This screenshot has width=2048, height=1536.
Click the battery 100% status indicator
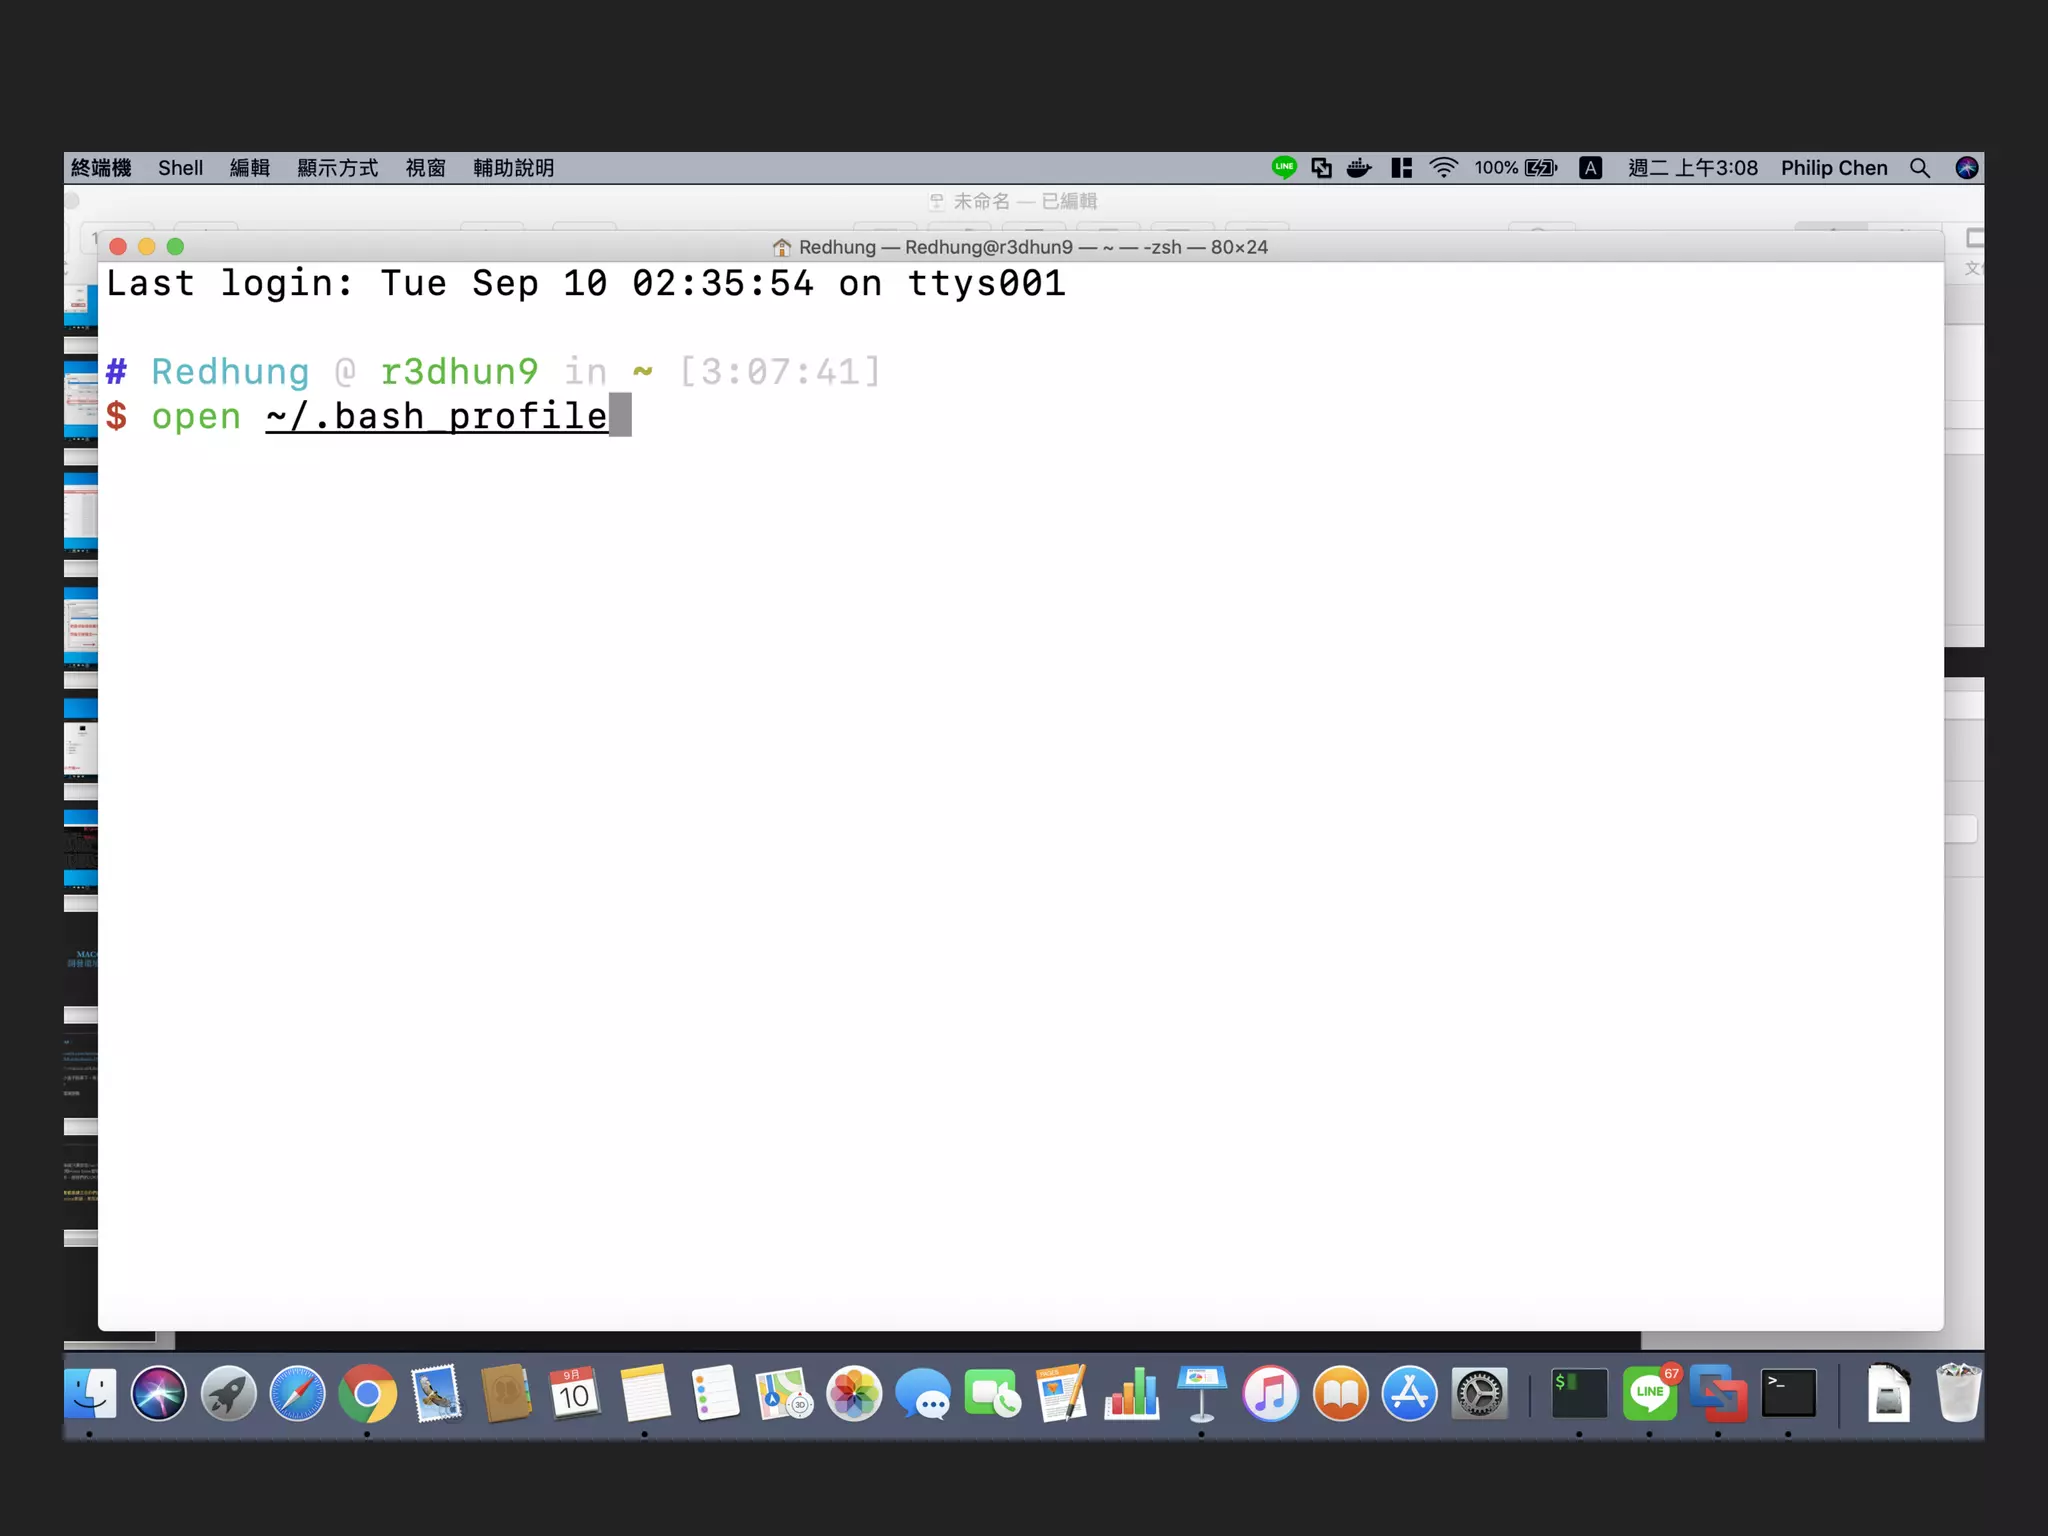click(x=1515, y=168)
